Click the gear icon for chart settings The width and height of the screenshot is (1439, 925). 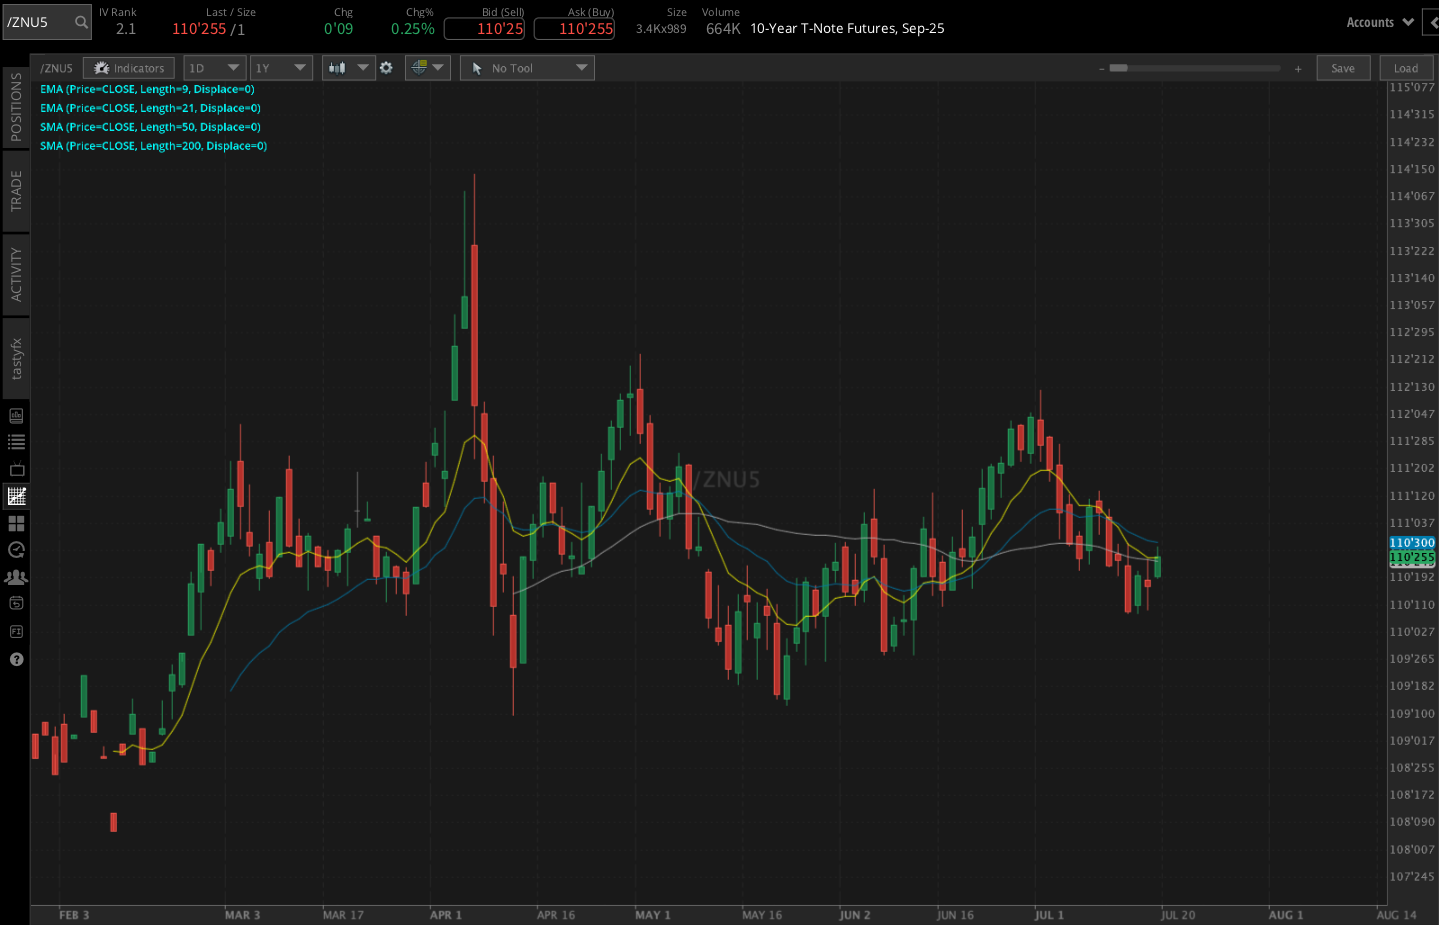pyautogui.click(x=387, y=67)
